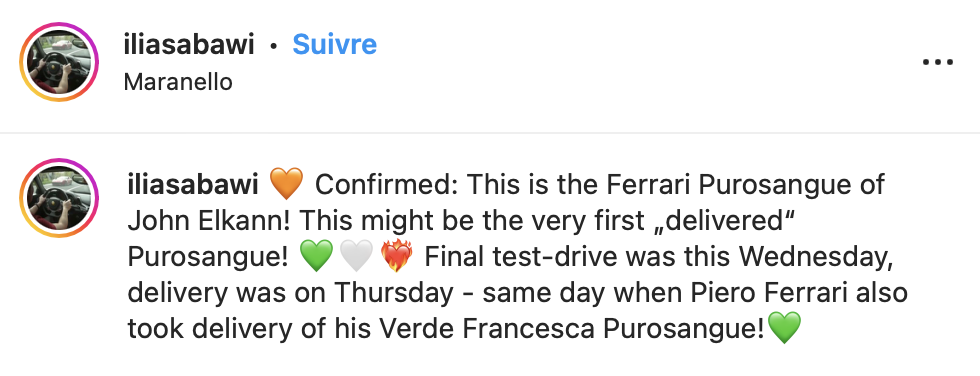Click the green heart after "Purosangue!"
Screen dimensions: 980x376
(x=316, y=257)
